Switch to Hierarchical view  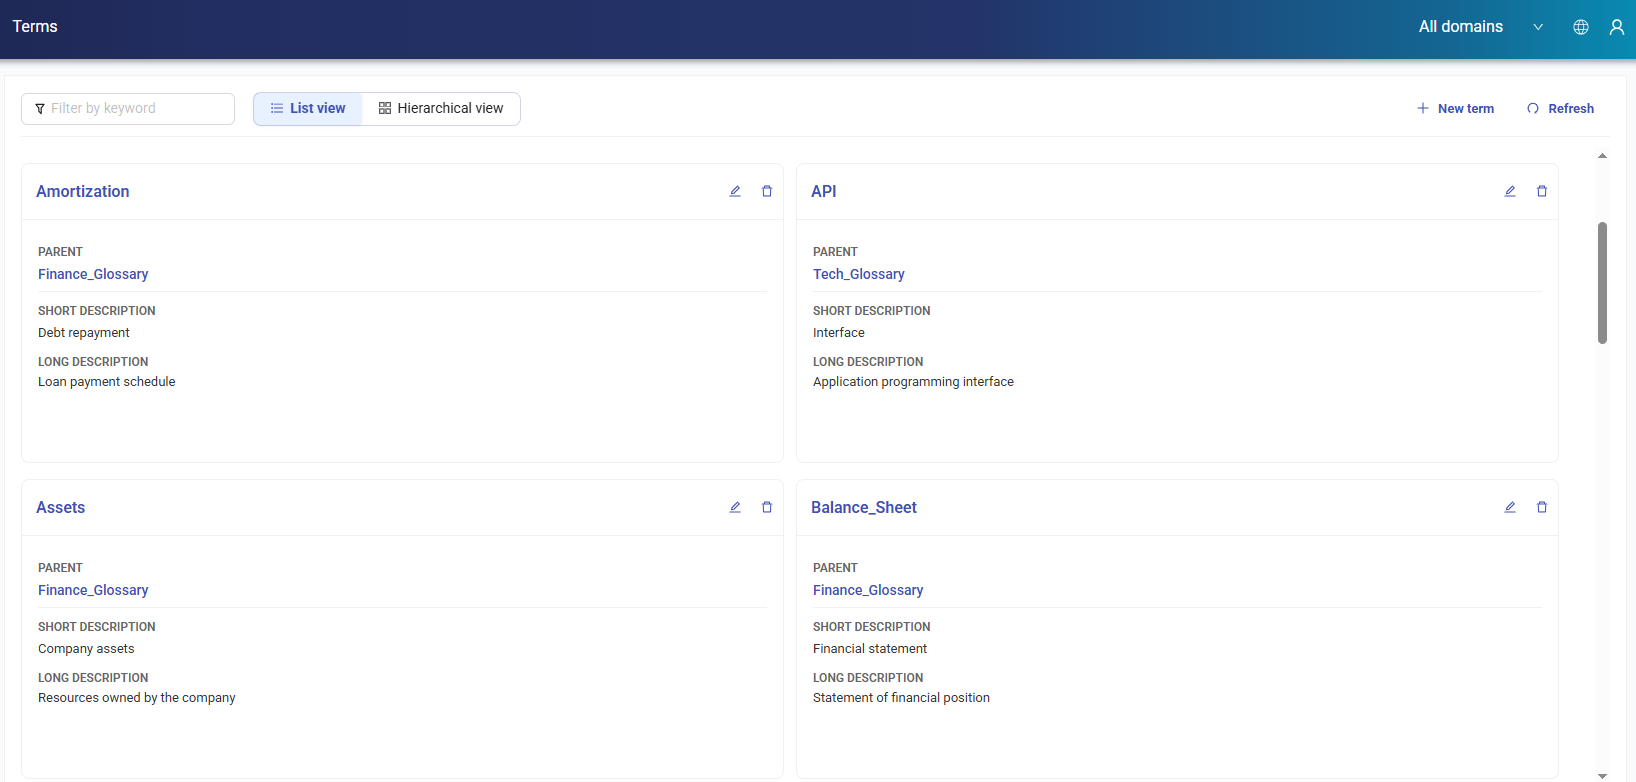pos(441,108)
